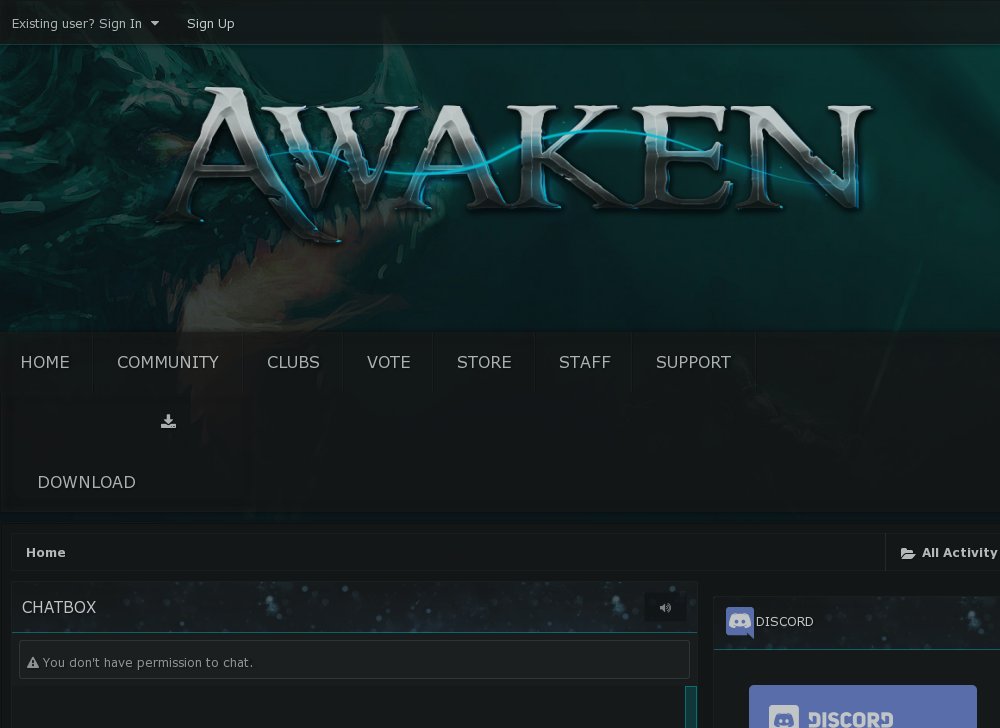
Task: Open the COMMUNITY menu item
Action: [168, 362]
